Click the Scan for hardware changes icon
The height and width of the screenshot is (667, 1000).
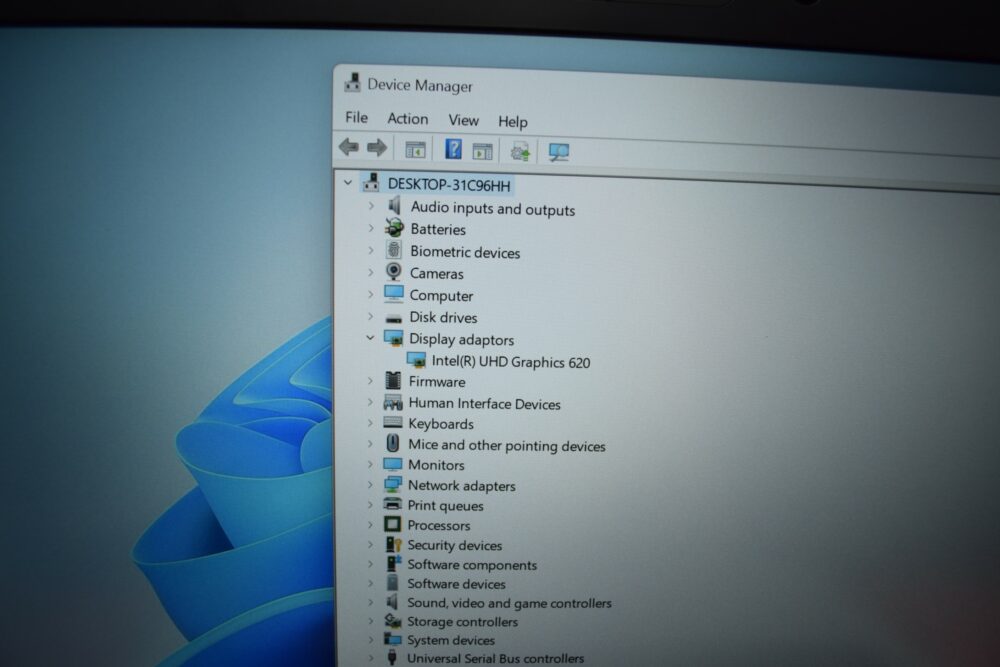coord(559,152)
